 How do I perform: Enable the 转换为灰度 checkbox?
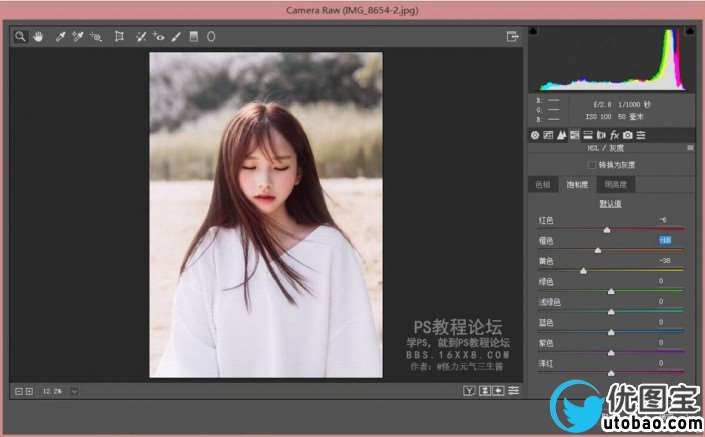(x=592, y=164)
